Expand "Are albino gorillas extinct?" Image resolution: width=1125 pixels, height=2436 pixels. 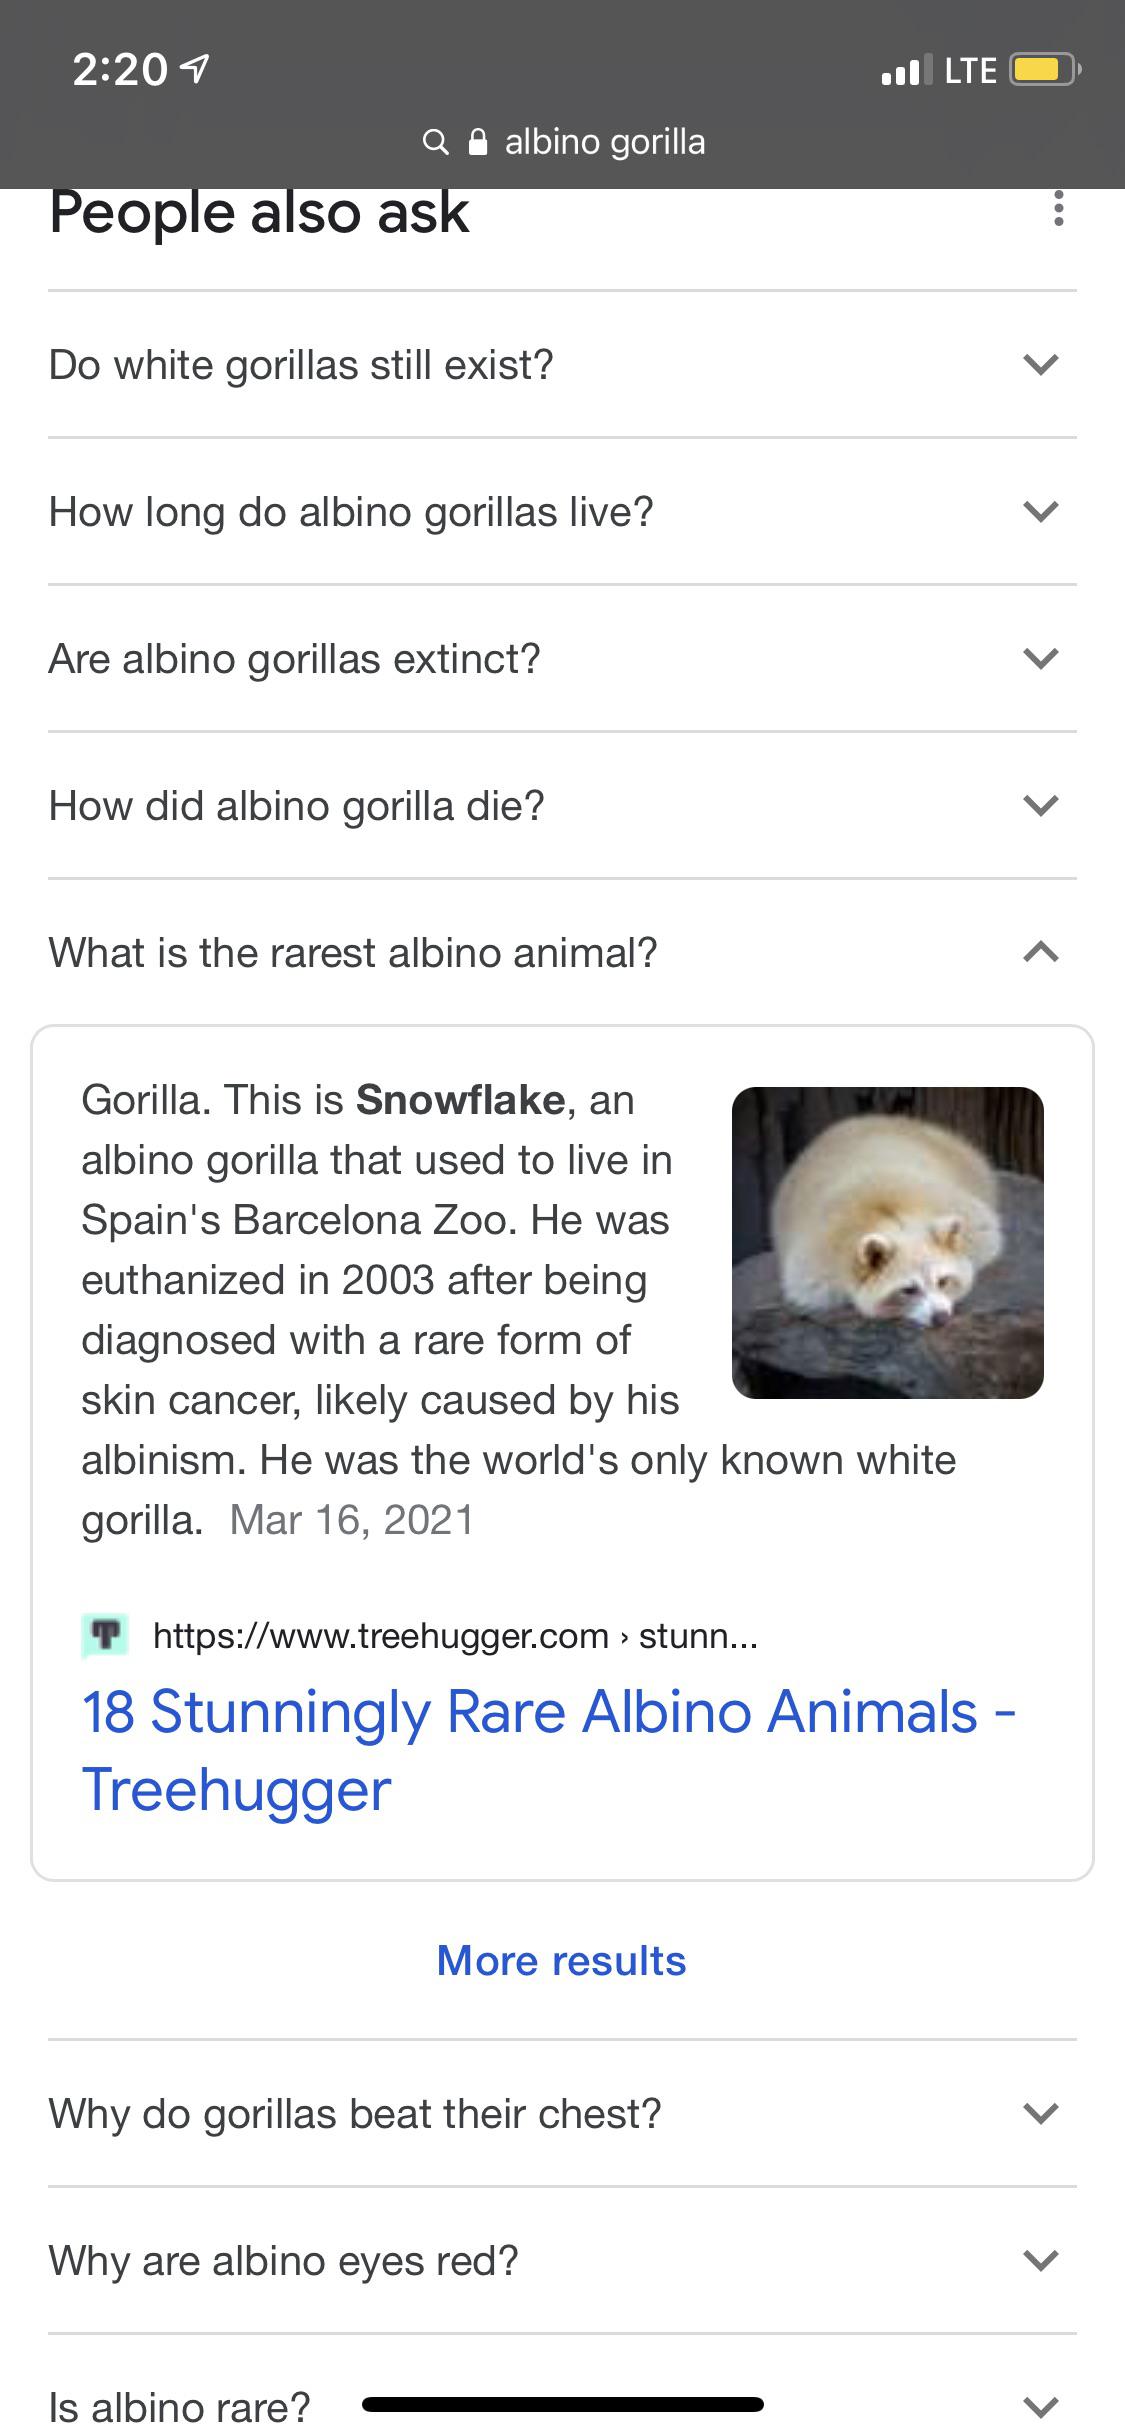(x=1040, y=658)
